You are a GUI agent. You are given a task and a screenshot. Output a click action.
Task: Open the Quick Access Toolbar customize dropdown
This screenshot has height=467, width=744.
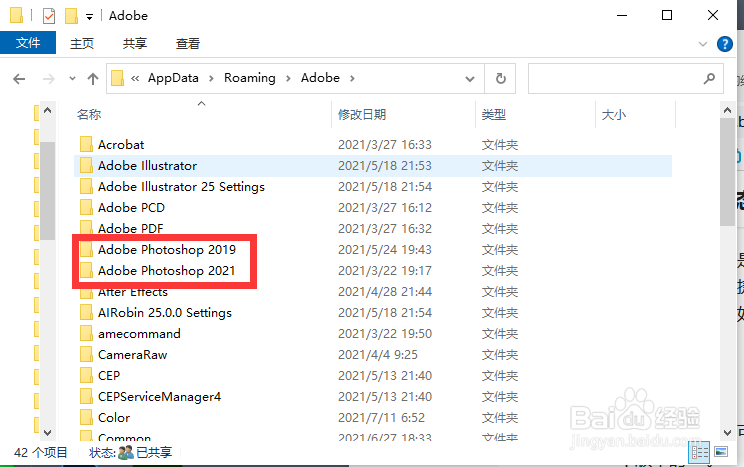coord(89,17)
